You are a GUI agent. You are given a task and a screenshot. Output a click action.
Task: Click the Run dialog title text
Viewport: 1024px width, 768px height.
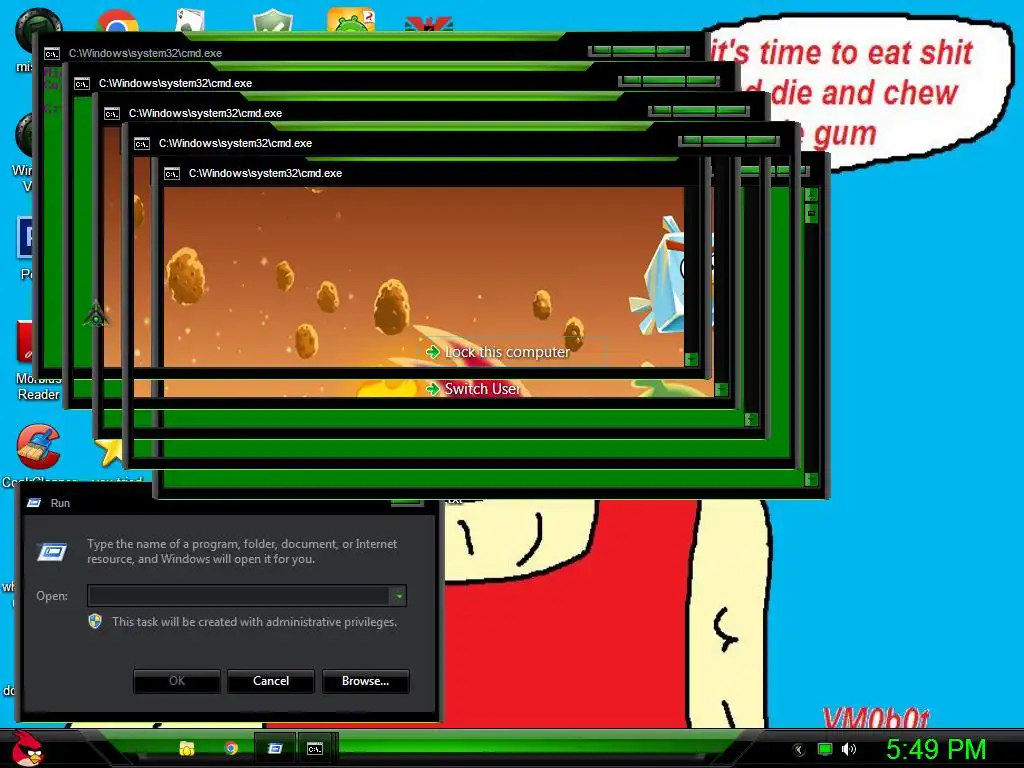tap(60, 503)
